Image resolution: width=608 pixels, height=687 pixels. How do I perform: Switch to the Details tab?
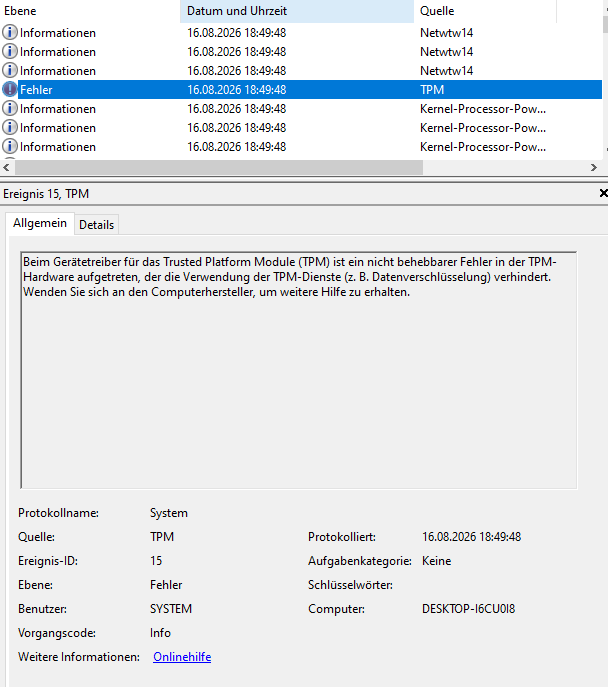click(x=96, y=225)
